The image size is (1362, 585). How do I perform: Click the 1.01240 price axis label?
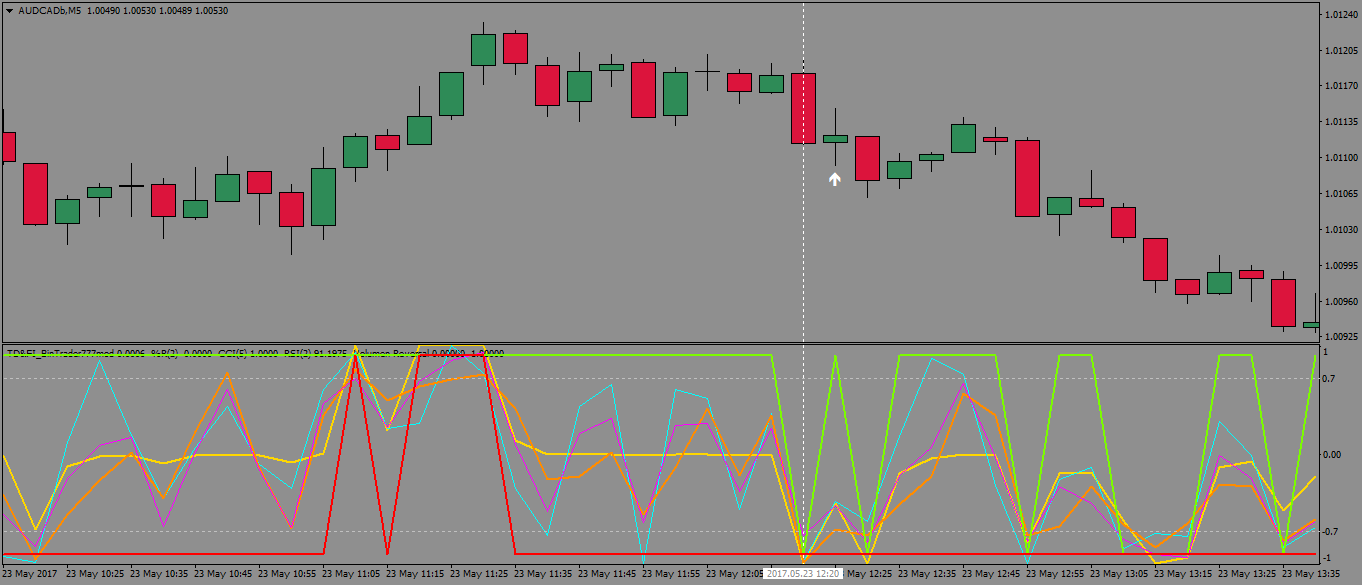click(x=1339, y=15)
